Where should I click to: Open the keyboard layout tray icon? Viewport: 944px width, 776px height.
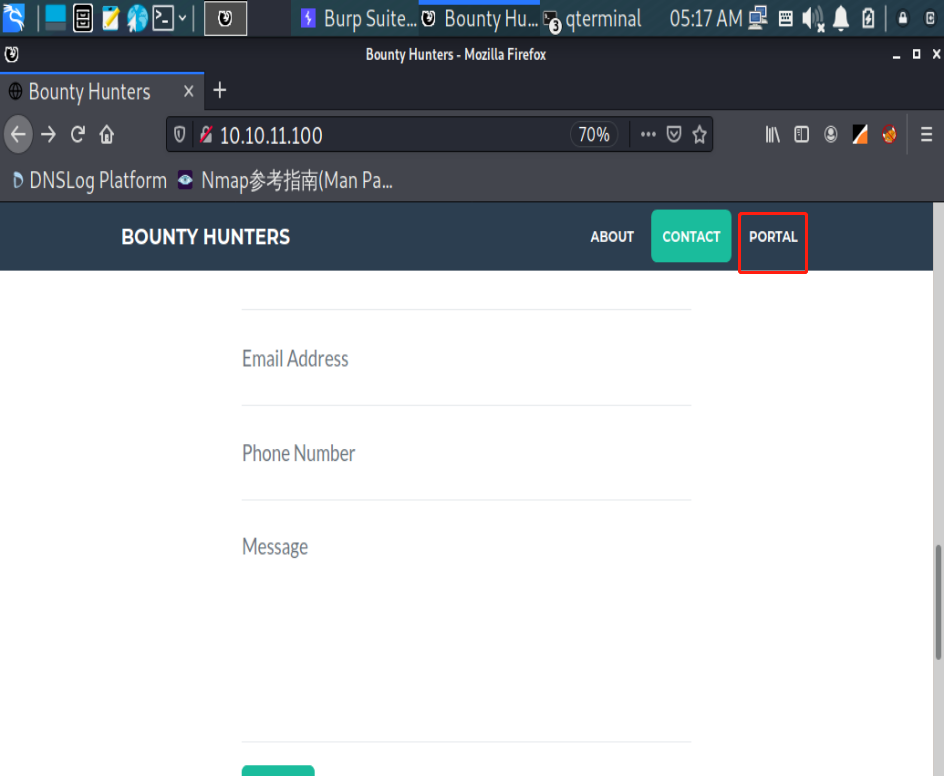point(786,19)
